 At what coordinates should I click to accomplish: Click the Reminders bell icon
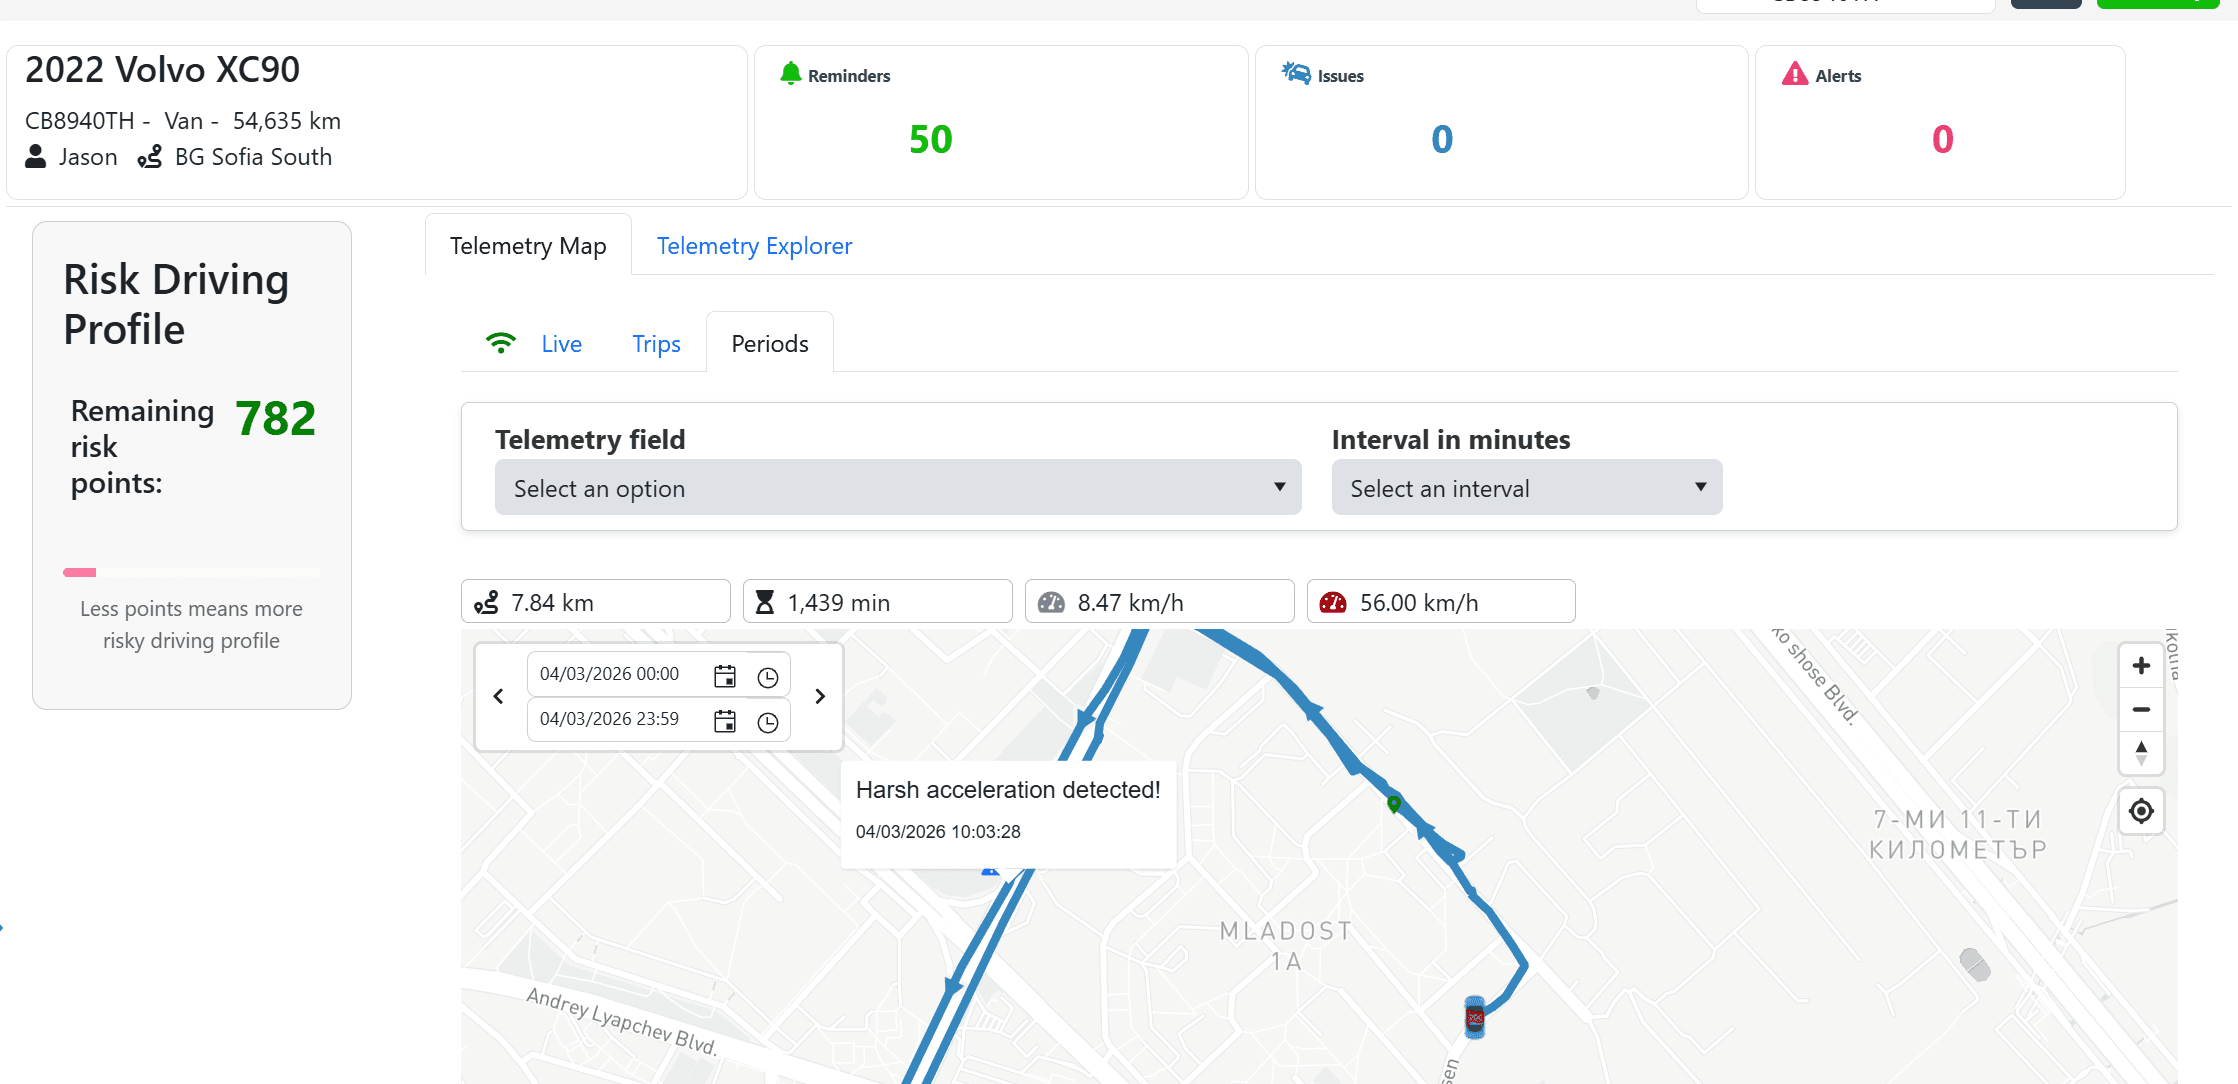pyautogui.click(x=791, y=73)
